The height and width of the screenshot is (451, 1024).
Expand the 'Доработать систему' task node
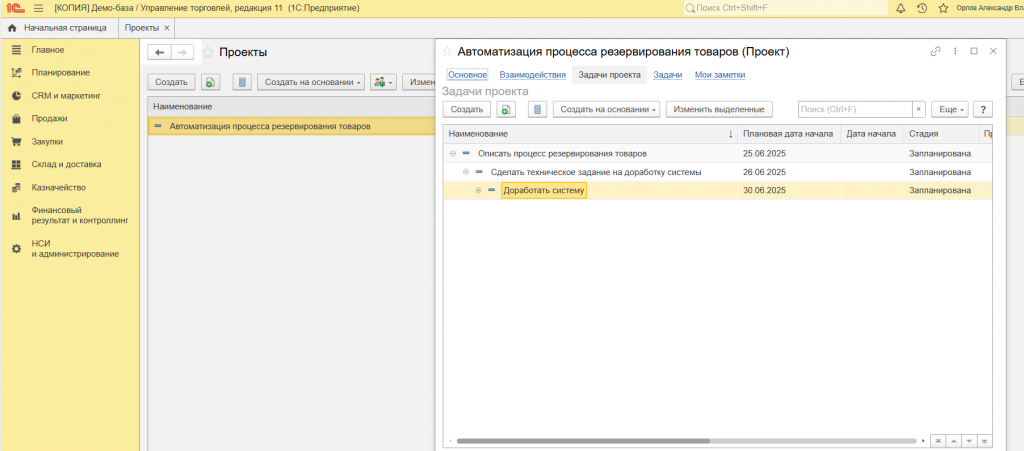pyautogui.click(x=478, y=190)
